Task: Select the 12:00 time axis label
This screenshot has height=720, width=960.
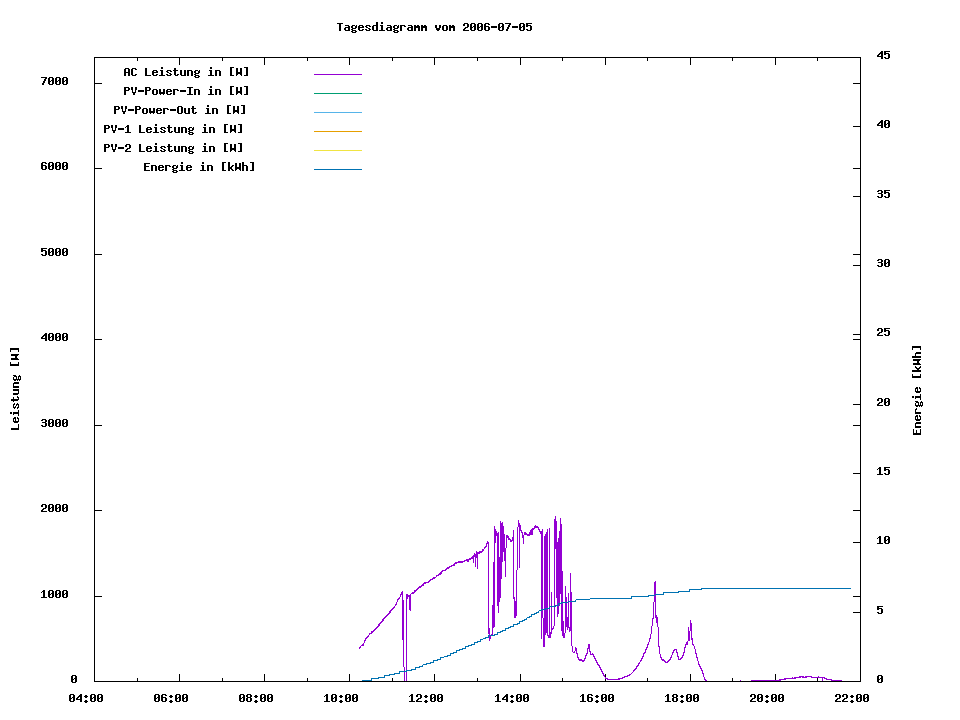Action: pyautogui.click(x=427, y=698)
